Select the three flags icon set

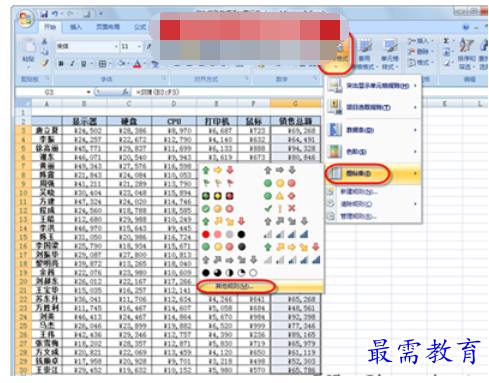tap(218, 183)
